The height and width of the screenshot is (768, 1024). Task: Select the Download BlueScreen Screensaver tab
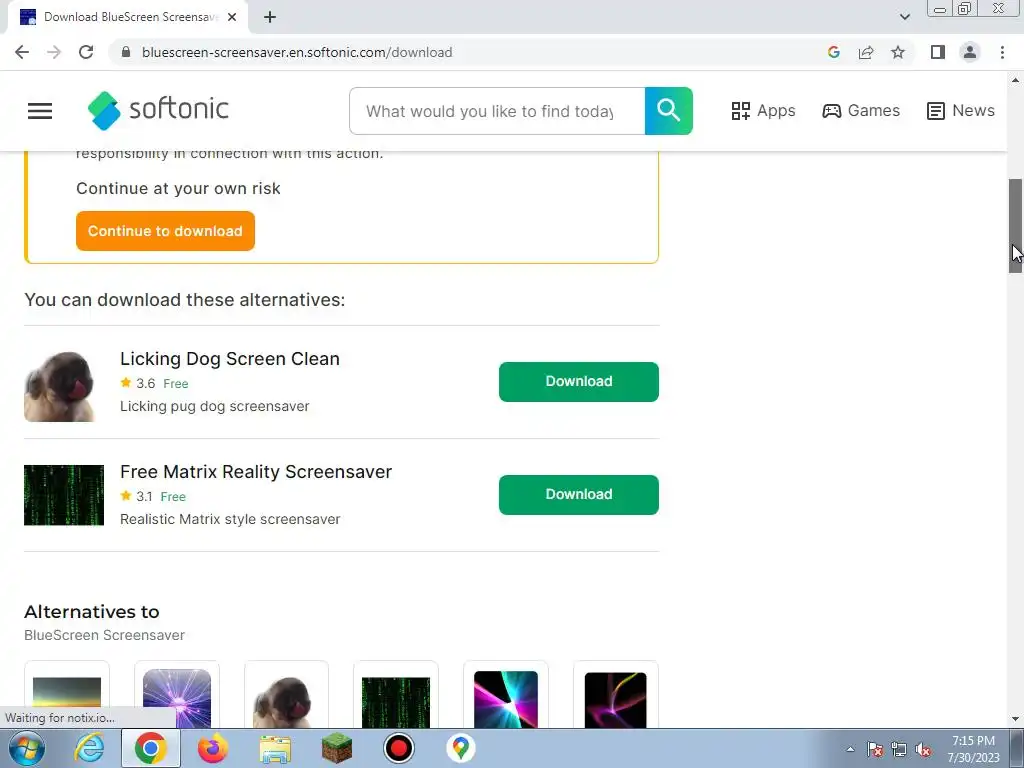pos(127,17)
